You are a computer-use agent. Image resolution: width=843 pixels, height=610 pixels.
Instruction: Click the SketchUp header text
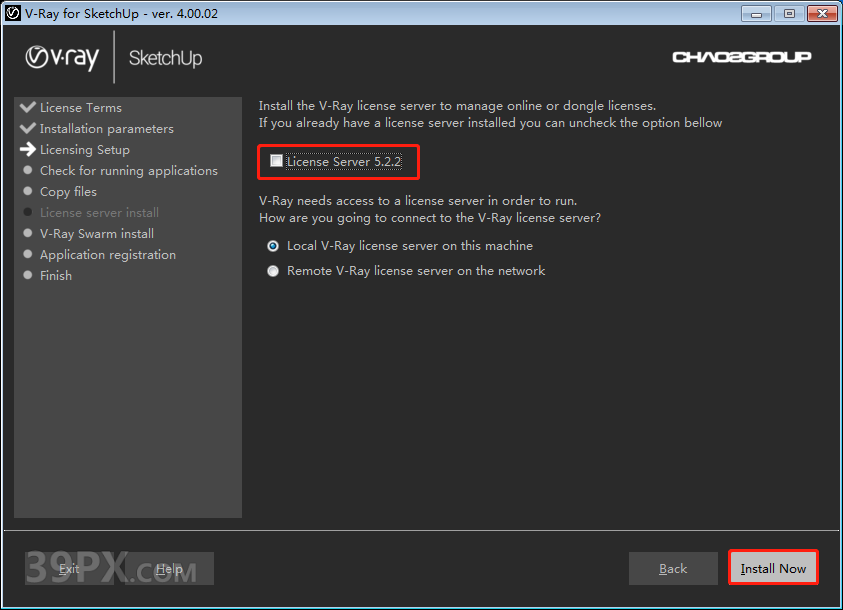[166, 58]
